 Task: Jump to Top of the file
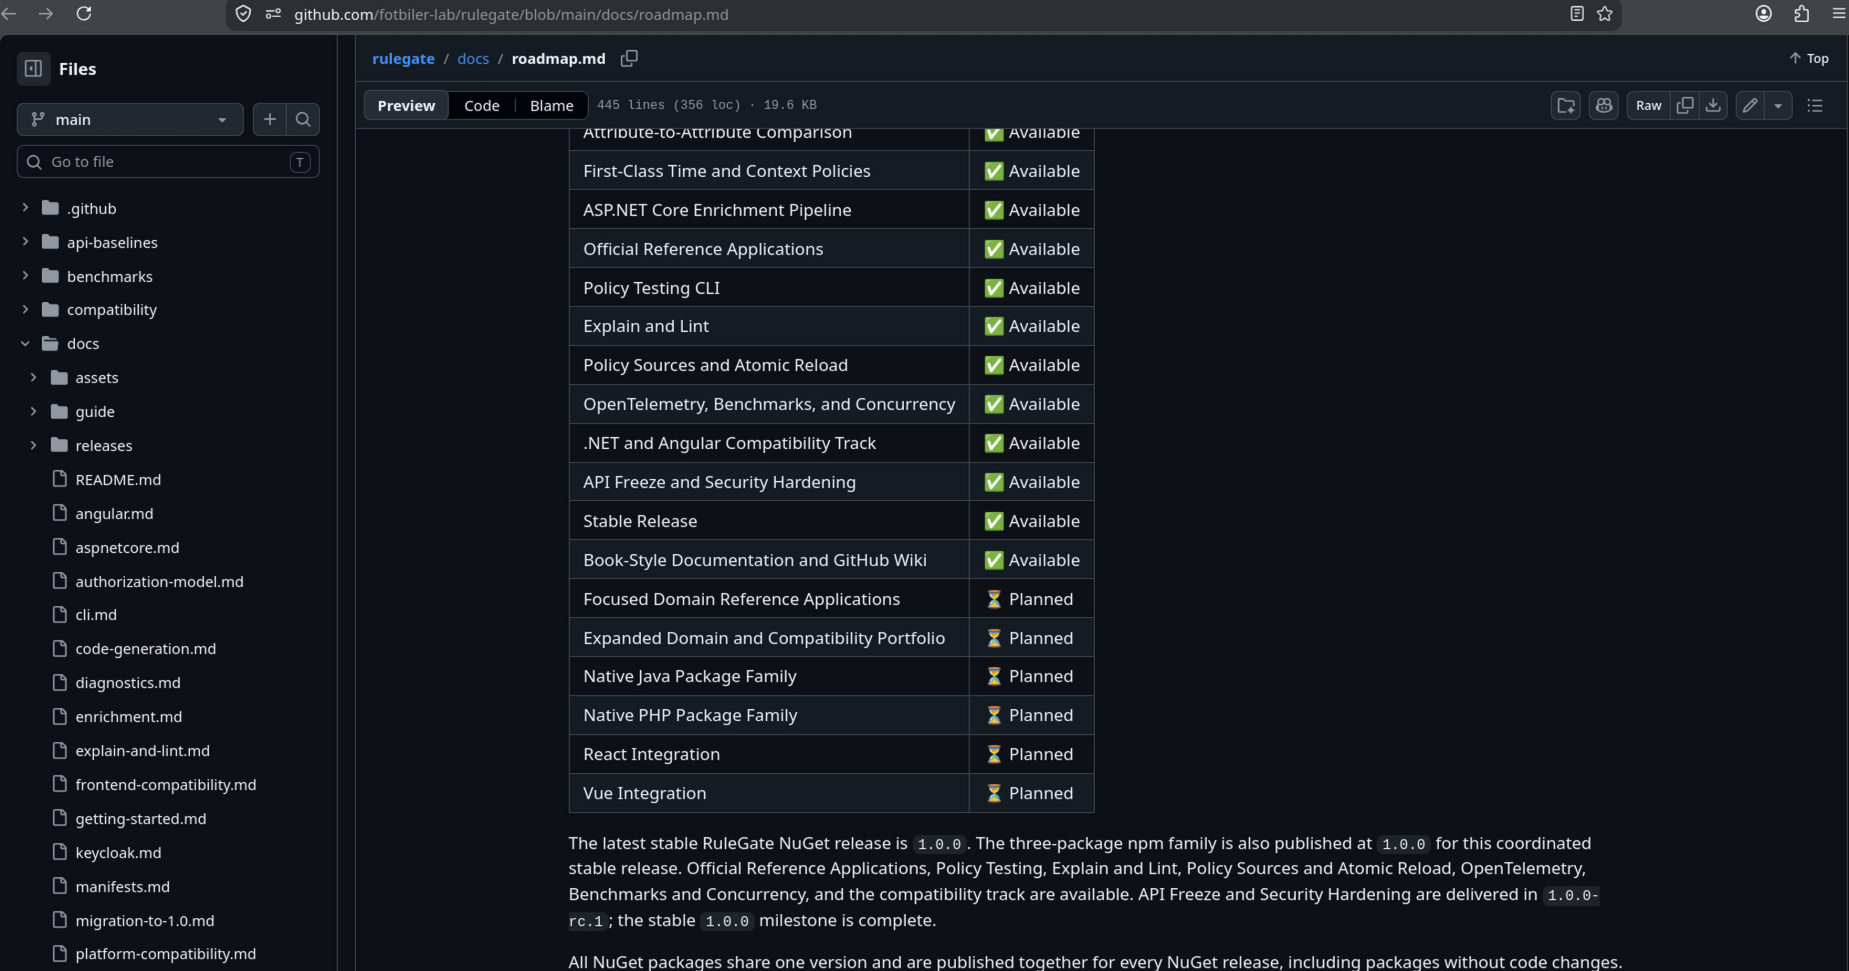tap(1809, 58)
